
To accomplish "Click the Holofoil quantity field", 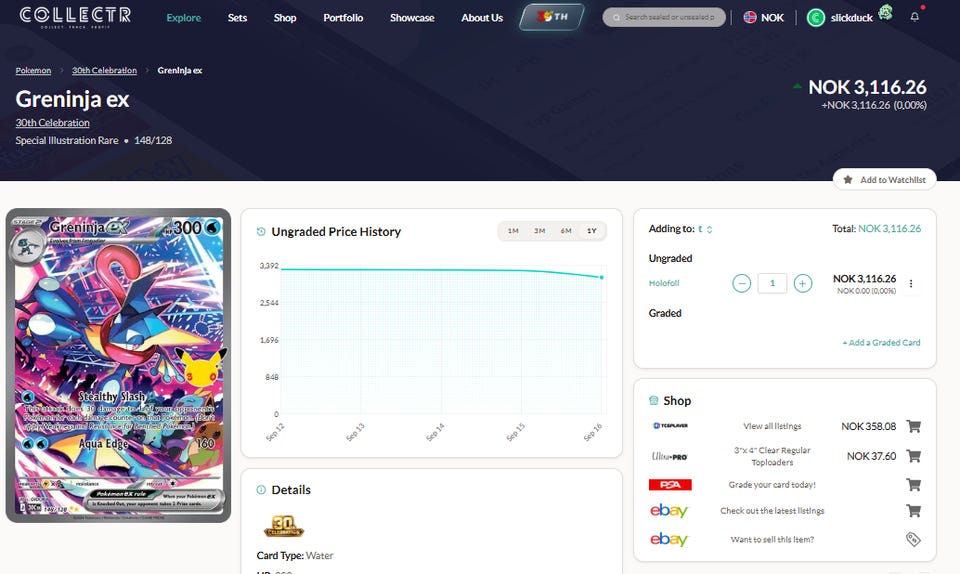I will 772,283.
